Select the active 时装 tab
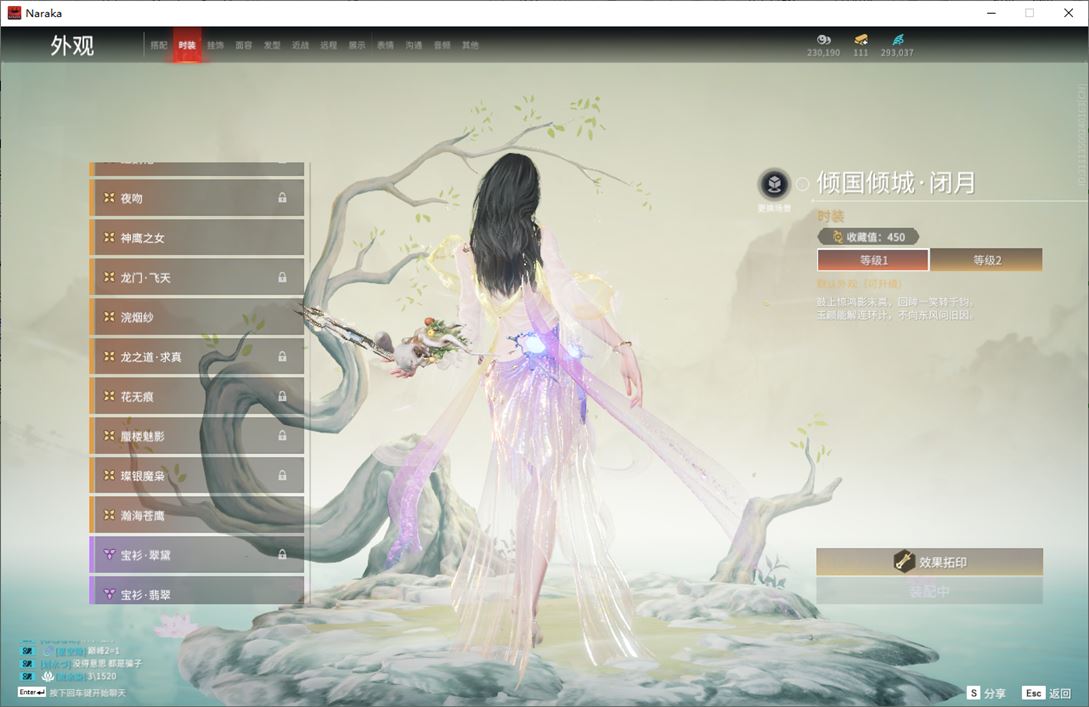Image resolution: width=1089 pixels, height=707 pixels. (x=187, y=45)
